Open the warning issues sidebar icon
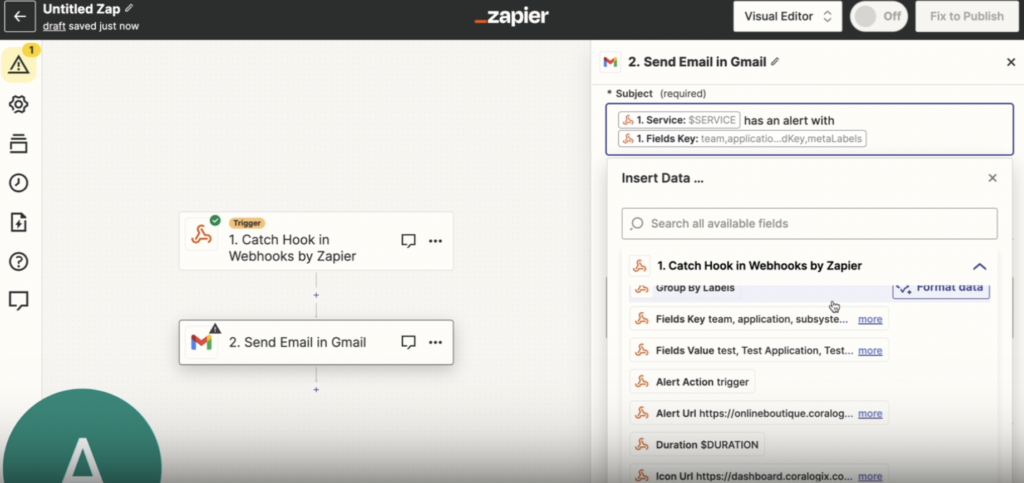1024x483 pixels. 19,64
